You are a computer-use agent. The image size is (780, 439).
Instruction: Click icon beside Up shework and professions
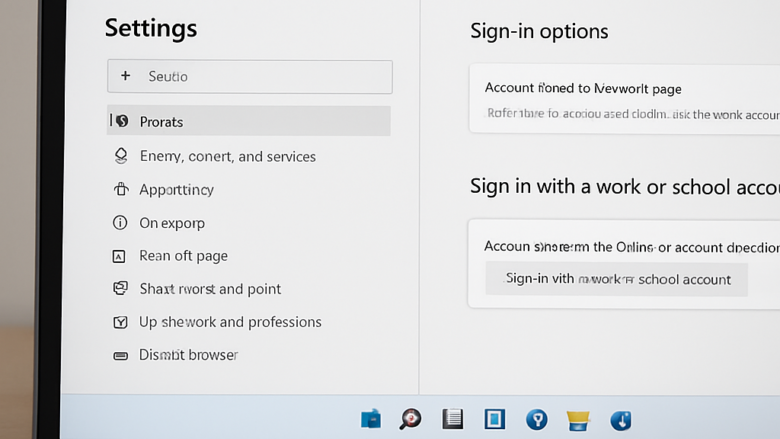[x=120, y=322]
